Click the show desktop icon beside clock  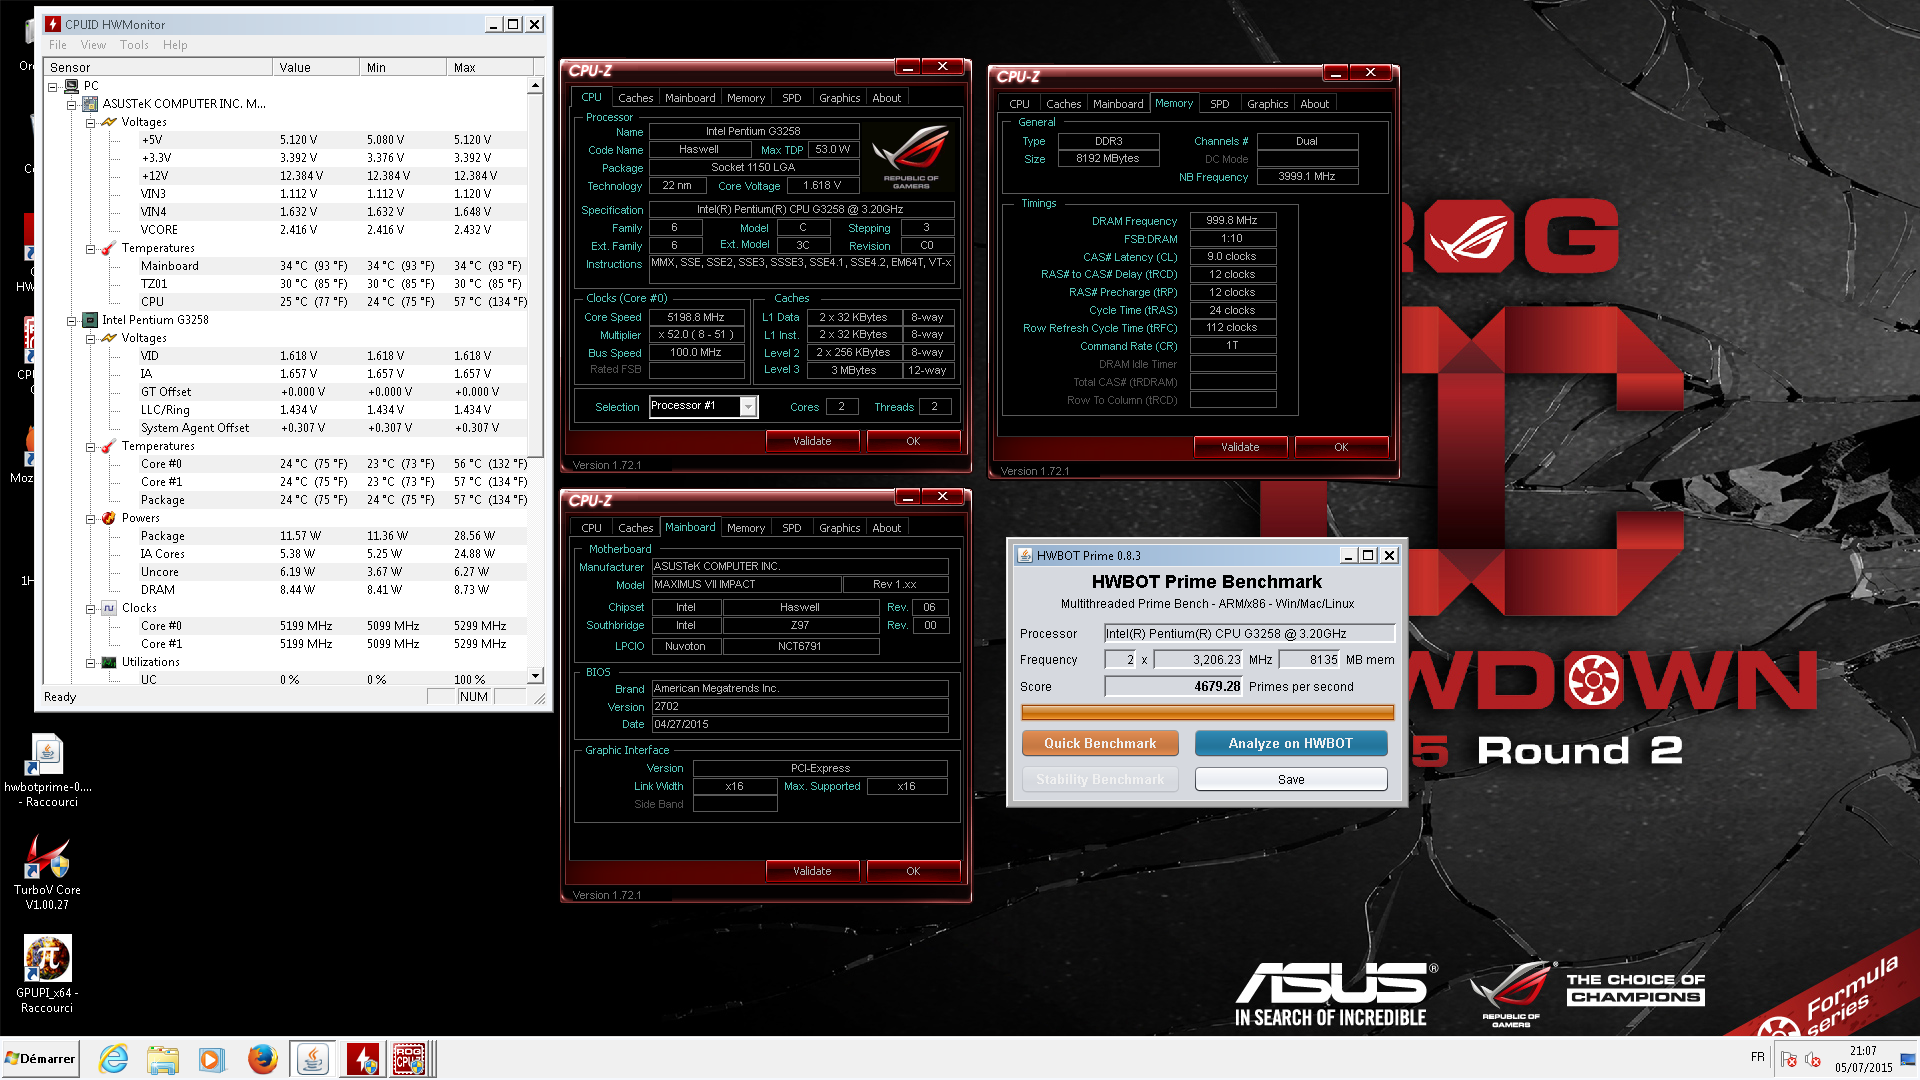click(1909, 1059)
